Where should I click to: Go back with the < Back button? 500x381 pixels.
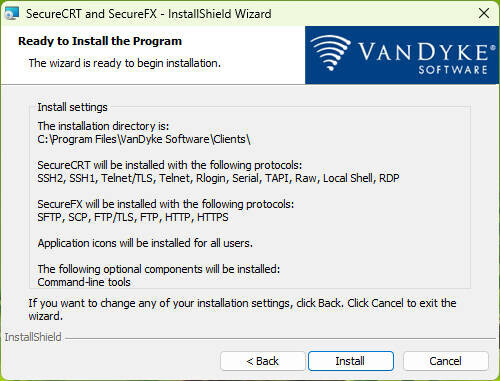point(262,361)
